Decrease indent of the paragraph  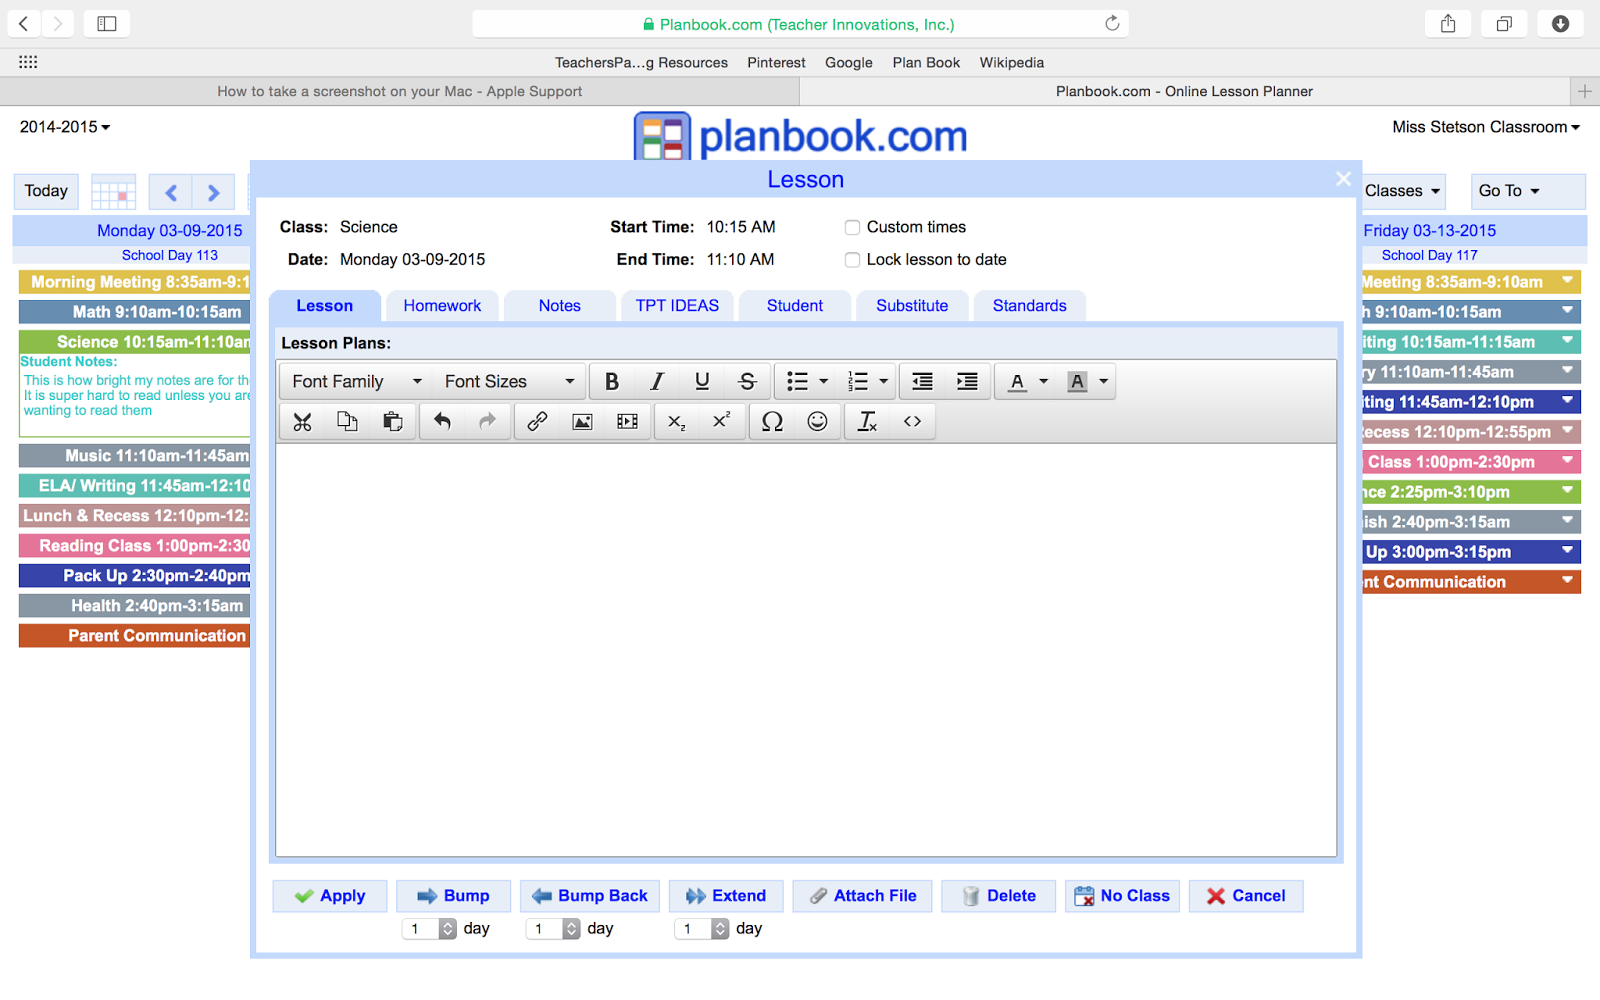922,381
